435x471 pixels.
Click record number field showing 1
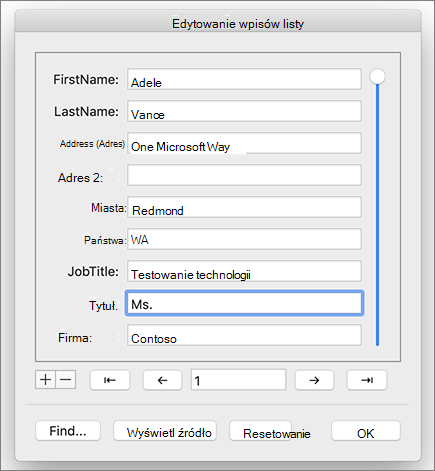coord(238,380)
